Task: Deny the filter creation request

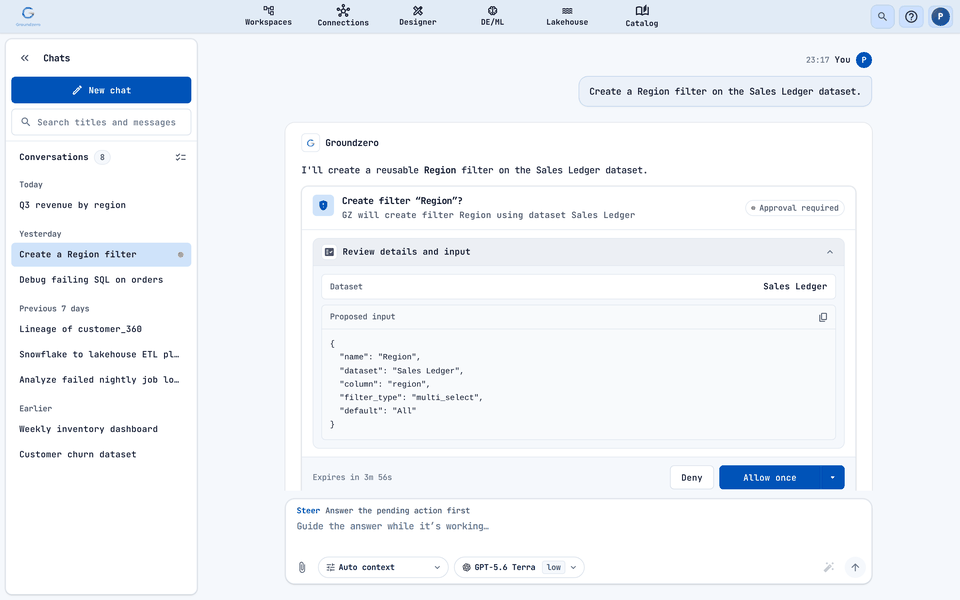Action: (692, 478)
